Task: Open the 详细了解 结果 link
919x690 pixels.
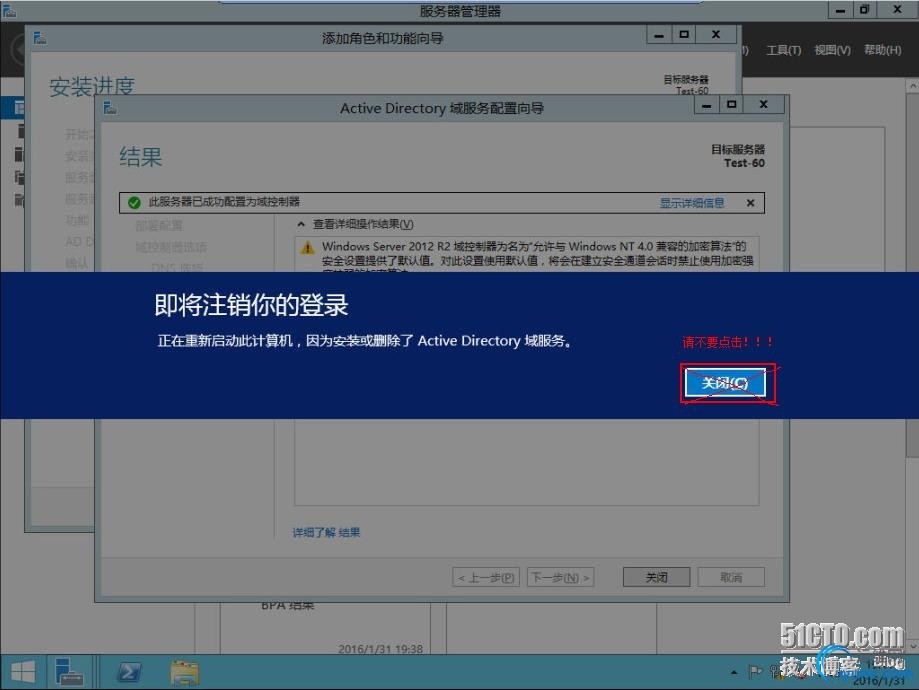Action: (326, 532)
